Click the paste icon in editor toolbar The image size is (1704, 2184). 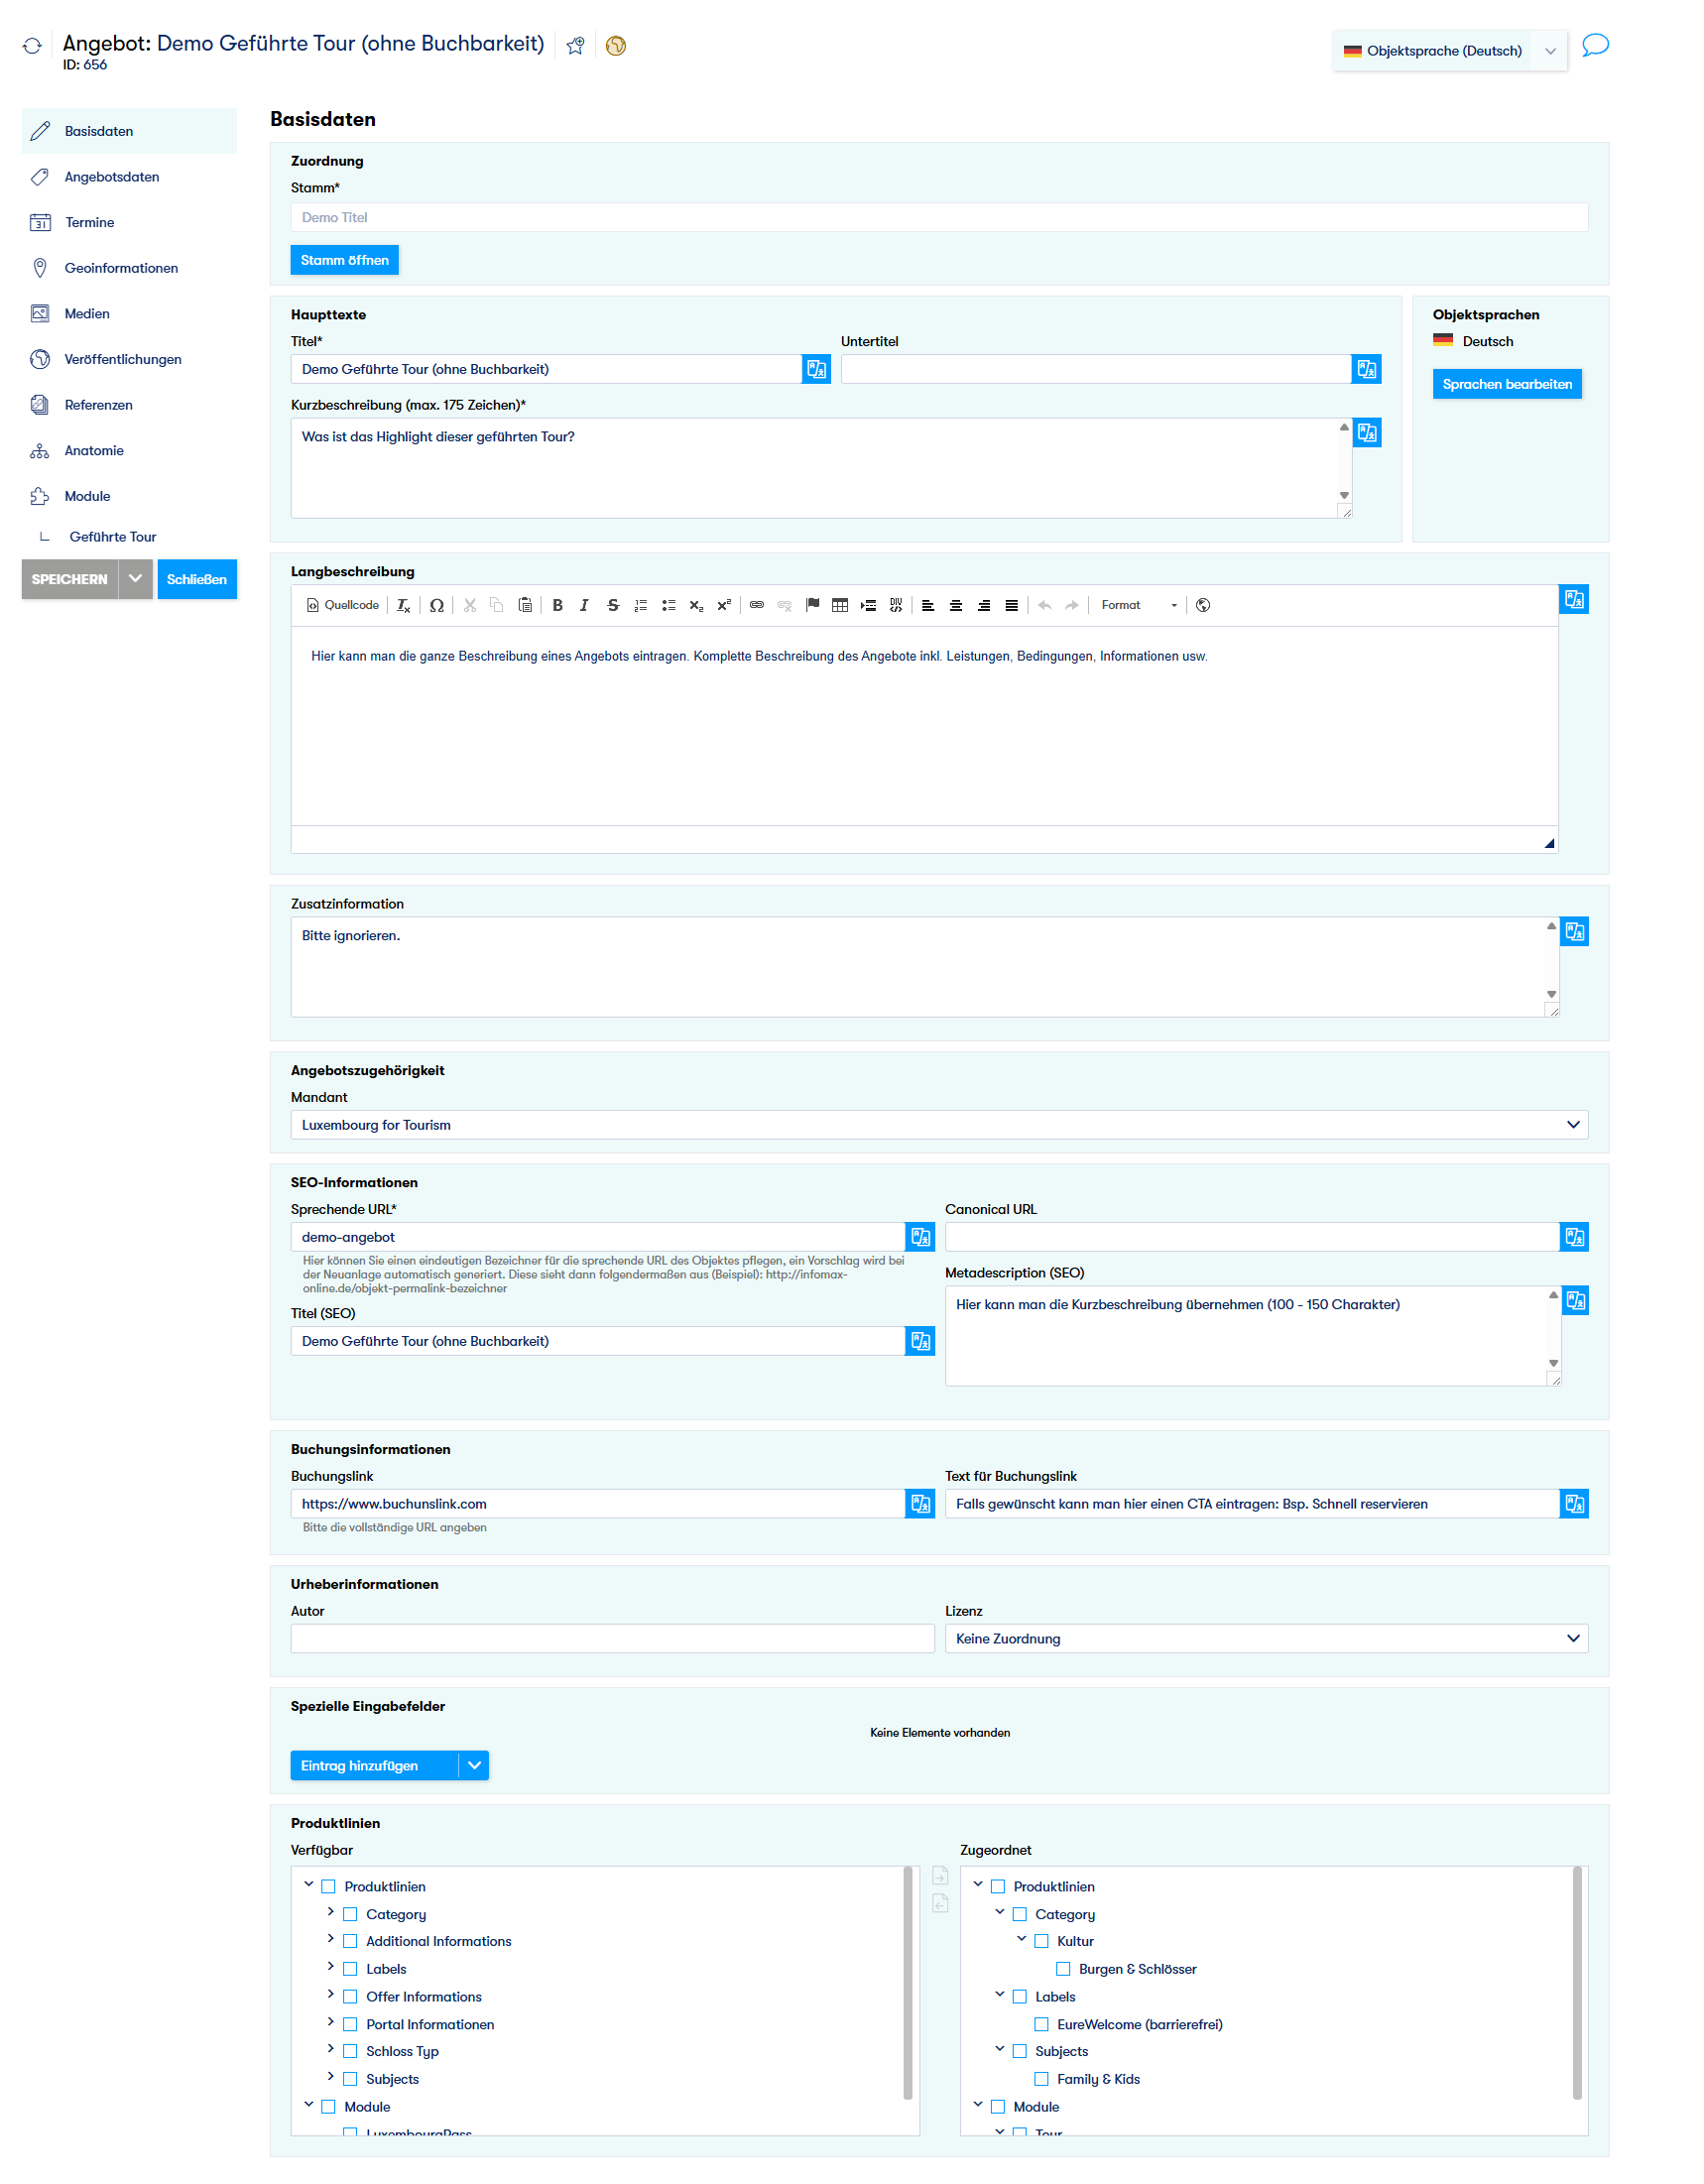point(525,605)
